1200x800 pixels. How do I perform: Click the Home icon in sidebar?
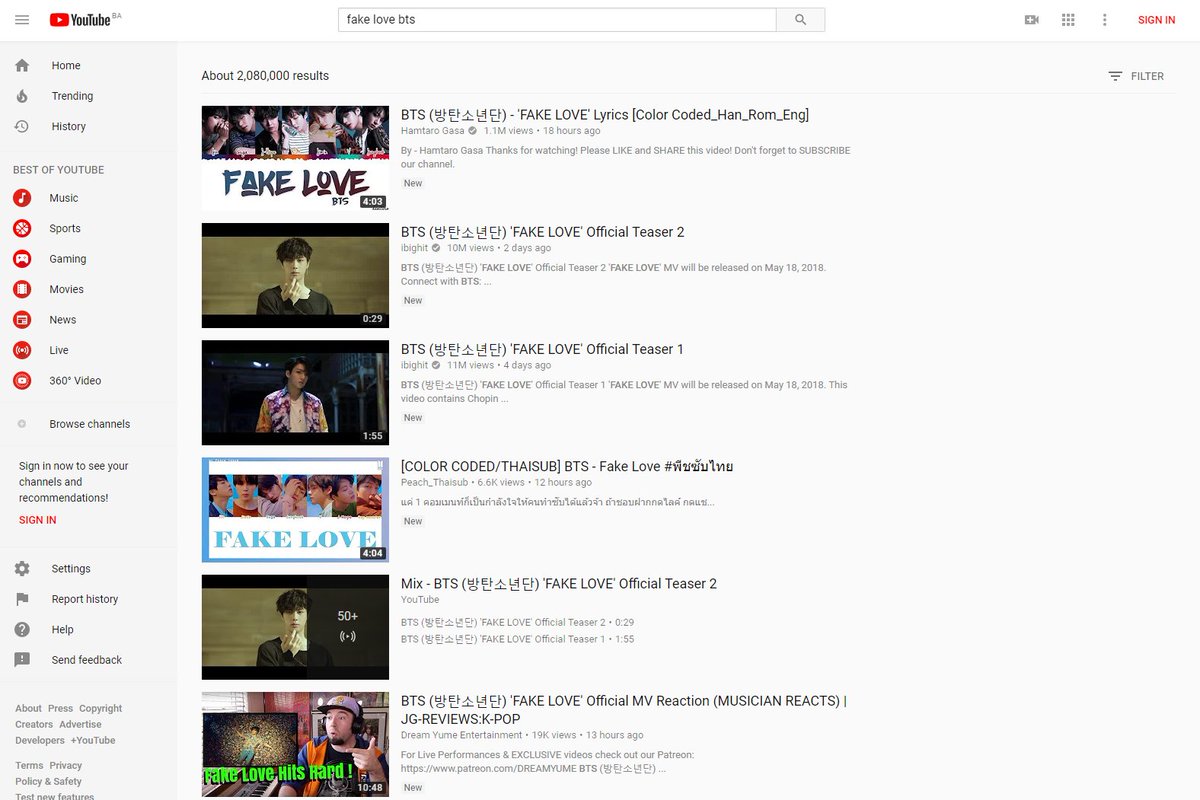point(22,65)
